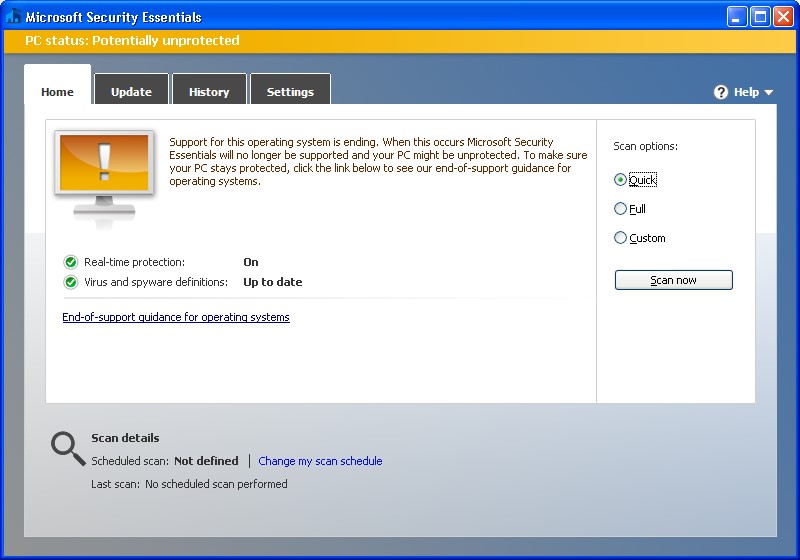This screenshot has height=560, width=800.
Task: Click the 'PC status: Potentially unprotected' banner text
Action: click(x=132, y=40)
